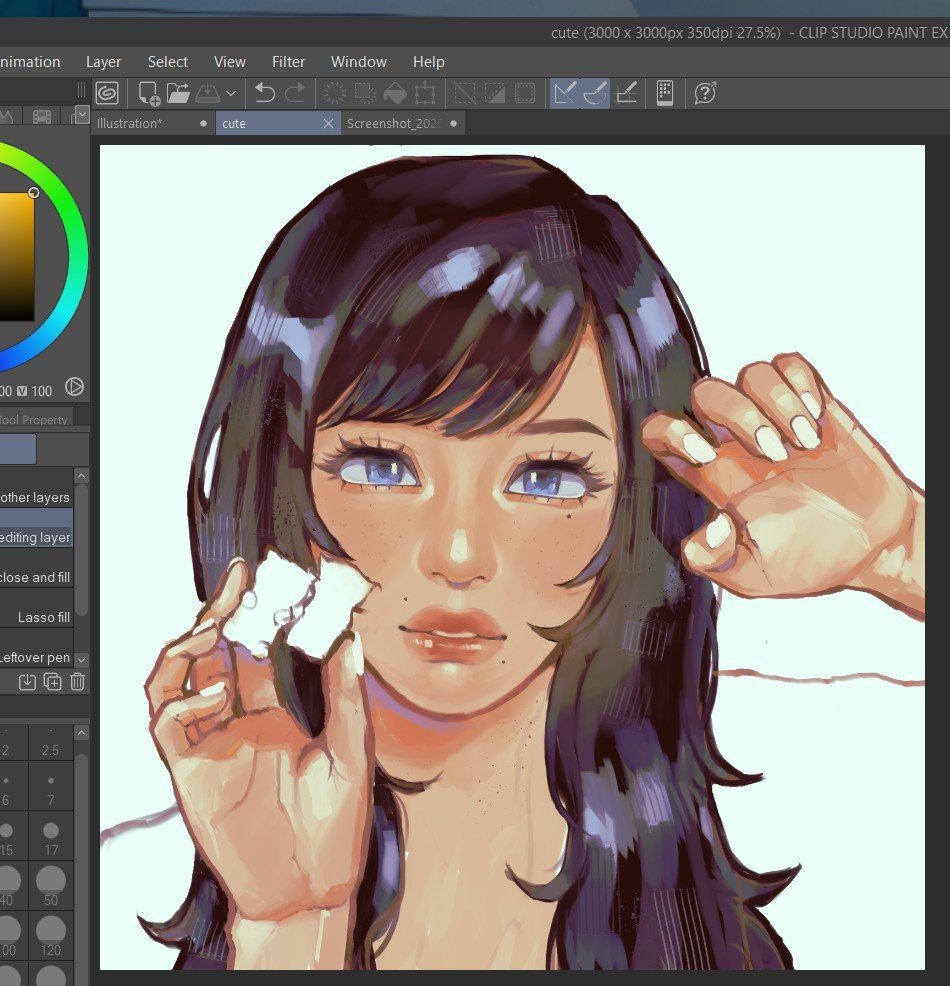This screenshot has height=986, width=950.
Task: Open the Filter menu
Action: point(288,62)
